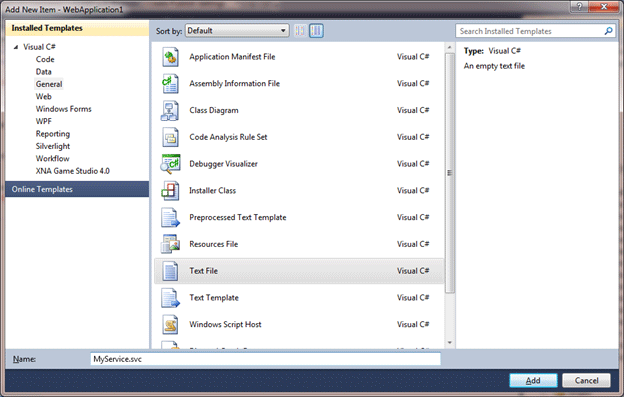
Task: Select the Visual C# tree item
Action: (x=39, y=47)
